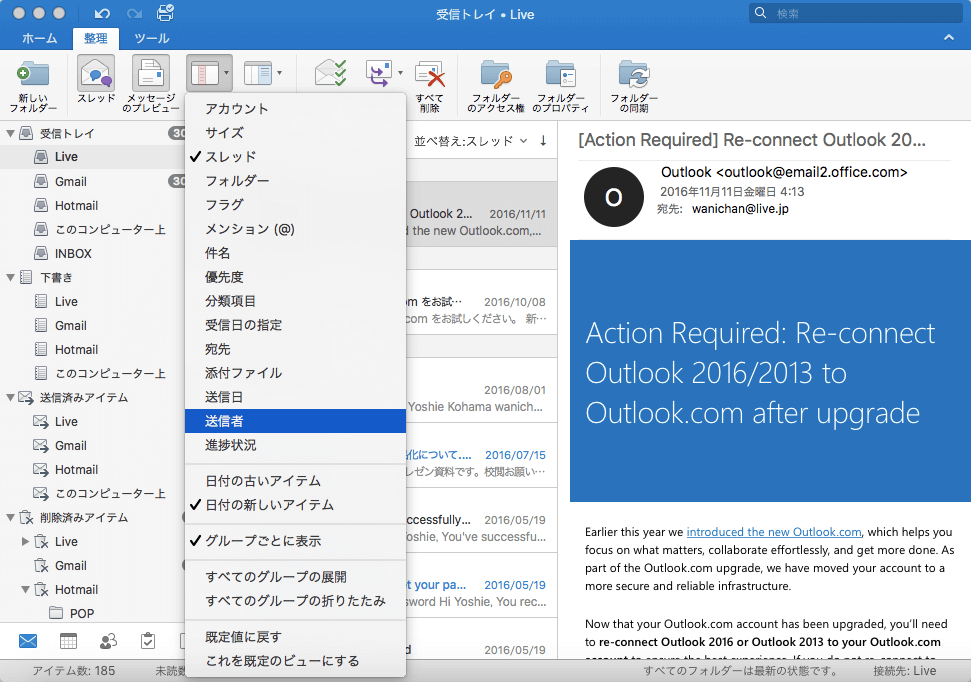Viewport: 971px width, 682px height.
Task: Collapse Hotmail under 削除済みアイテム
Action: pyautogui.click(x=25, y=590)
